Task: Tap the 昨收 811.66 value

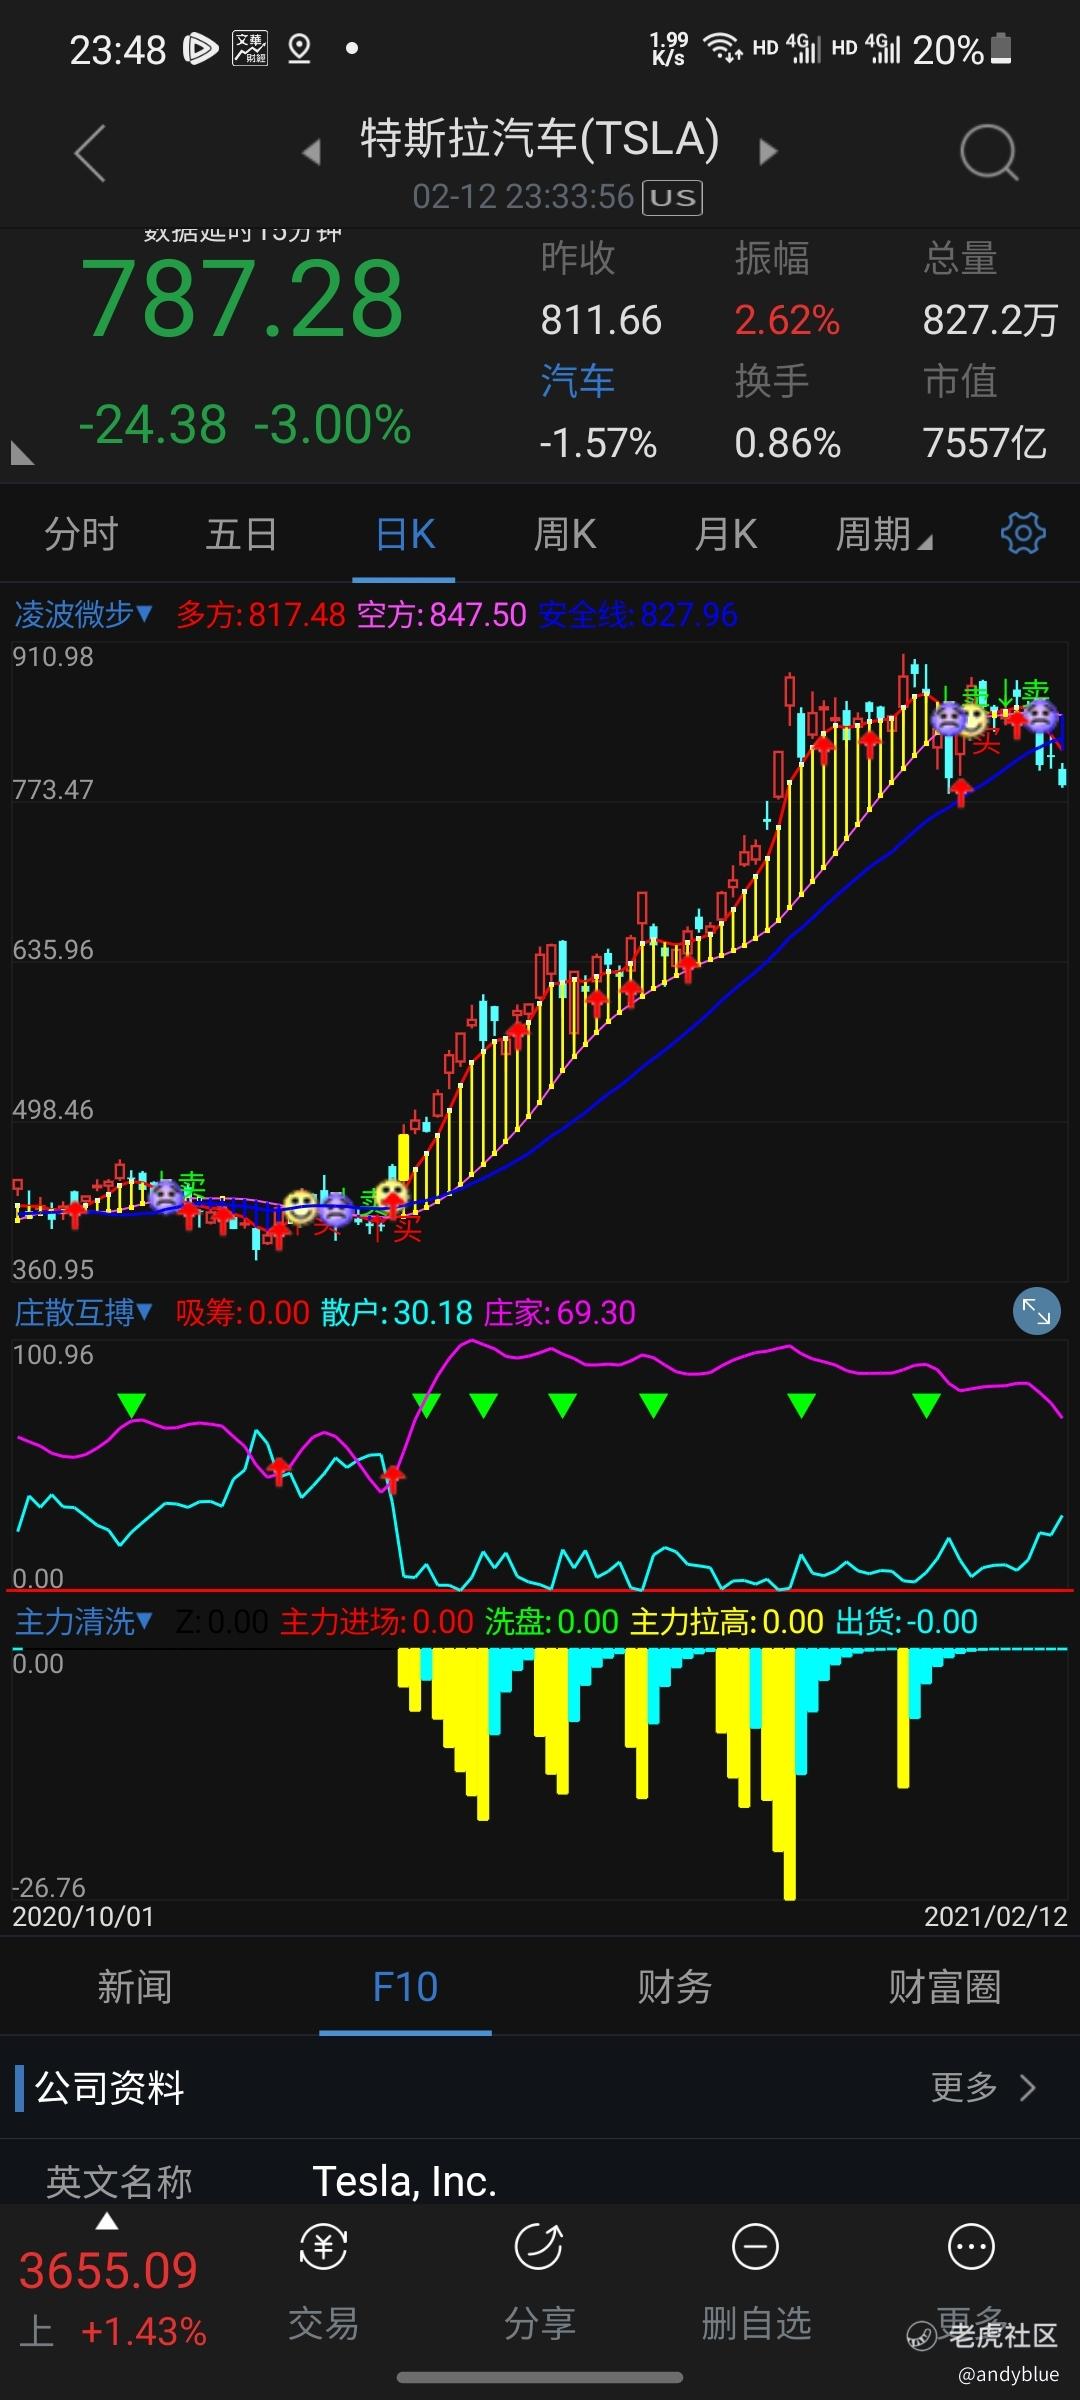Action: click(601, 320)
